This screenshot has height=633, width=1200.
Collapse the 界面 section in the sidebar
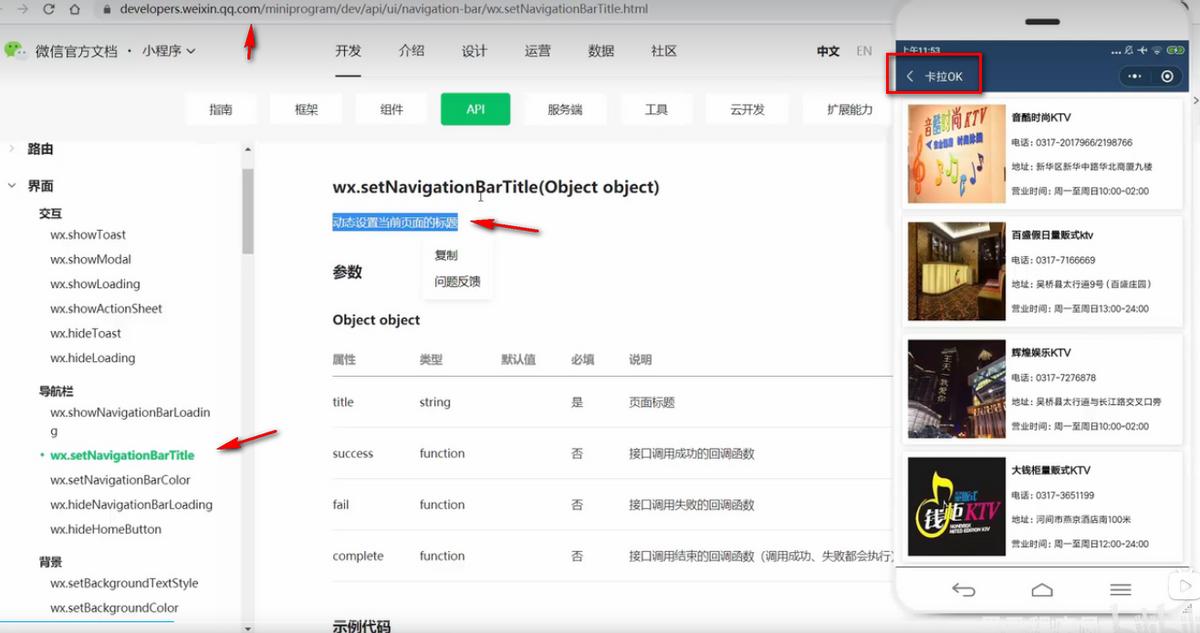12,185
